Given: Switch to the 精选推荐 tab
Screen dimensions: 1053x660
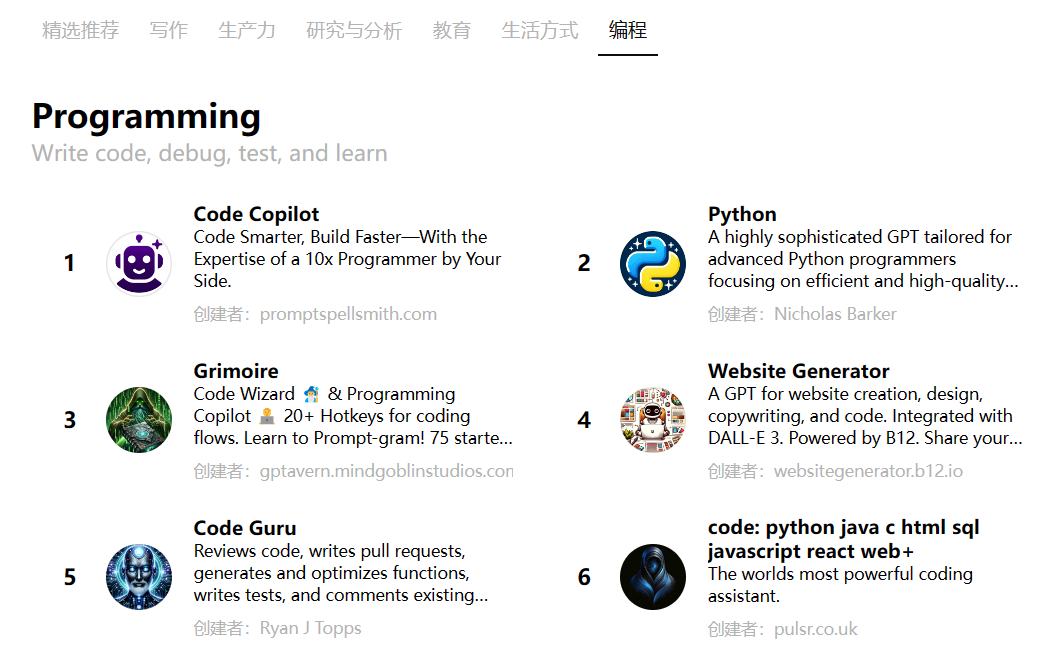Looking at the screenshot, I should coord(80,30).
